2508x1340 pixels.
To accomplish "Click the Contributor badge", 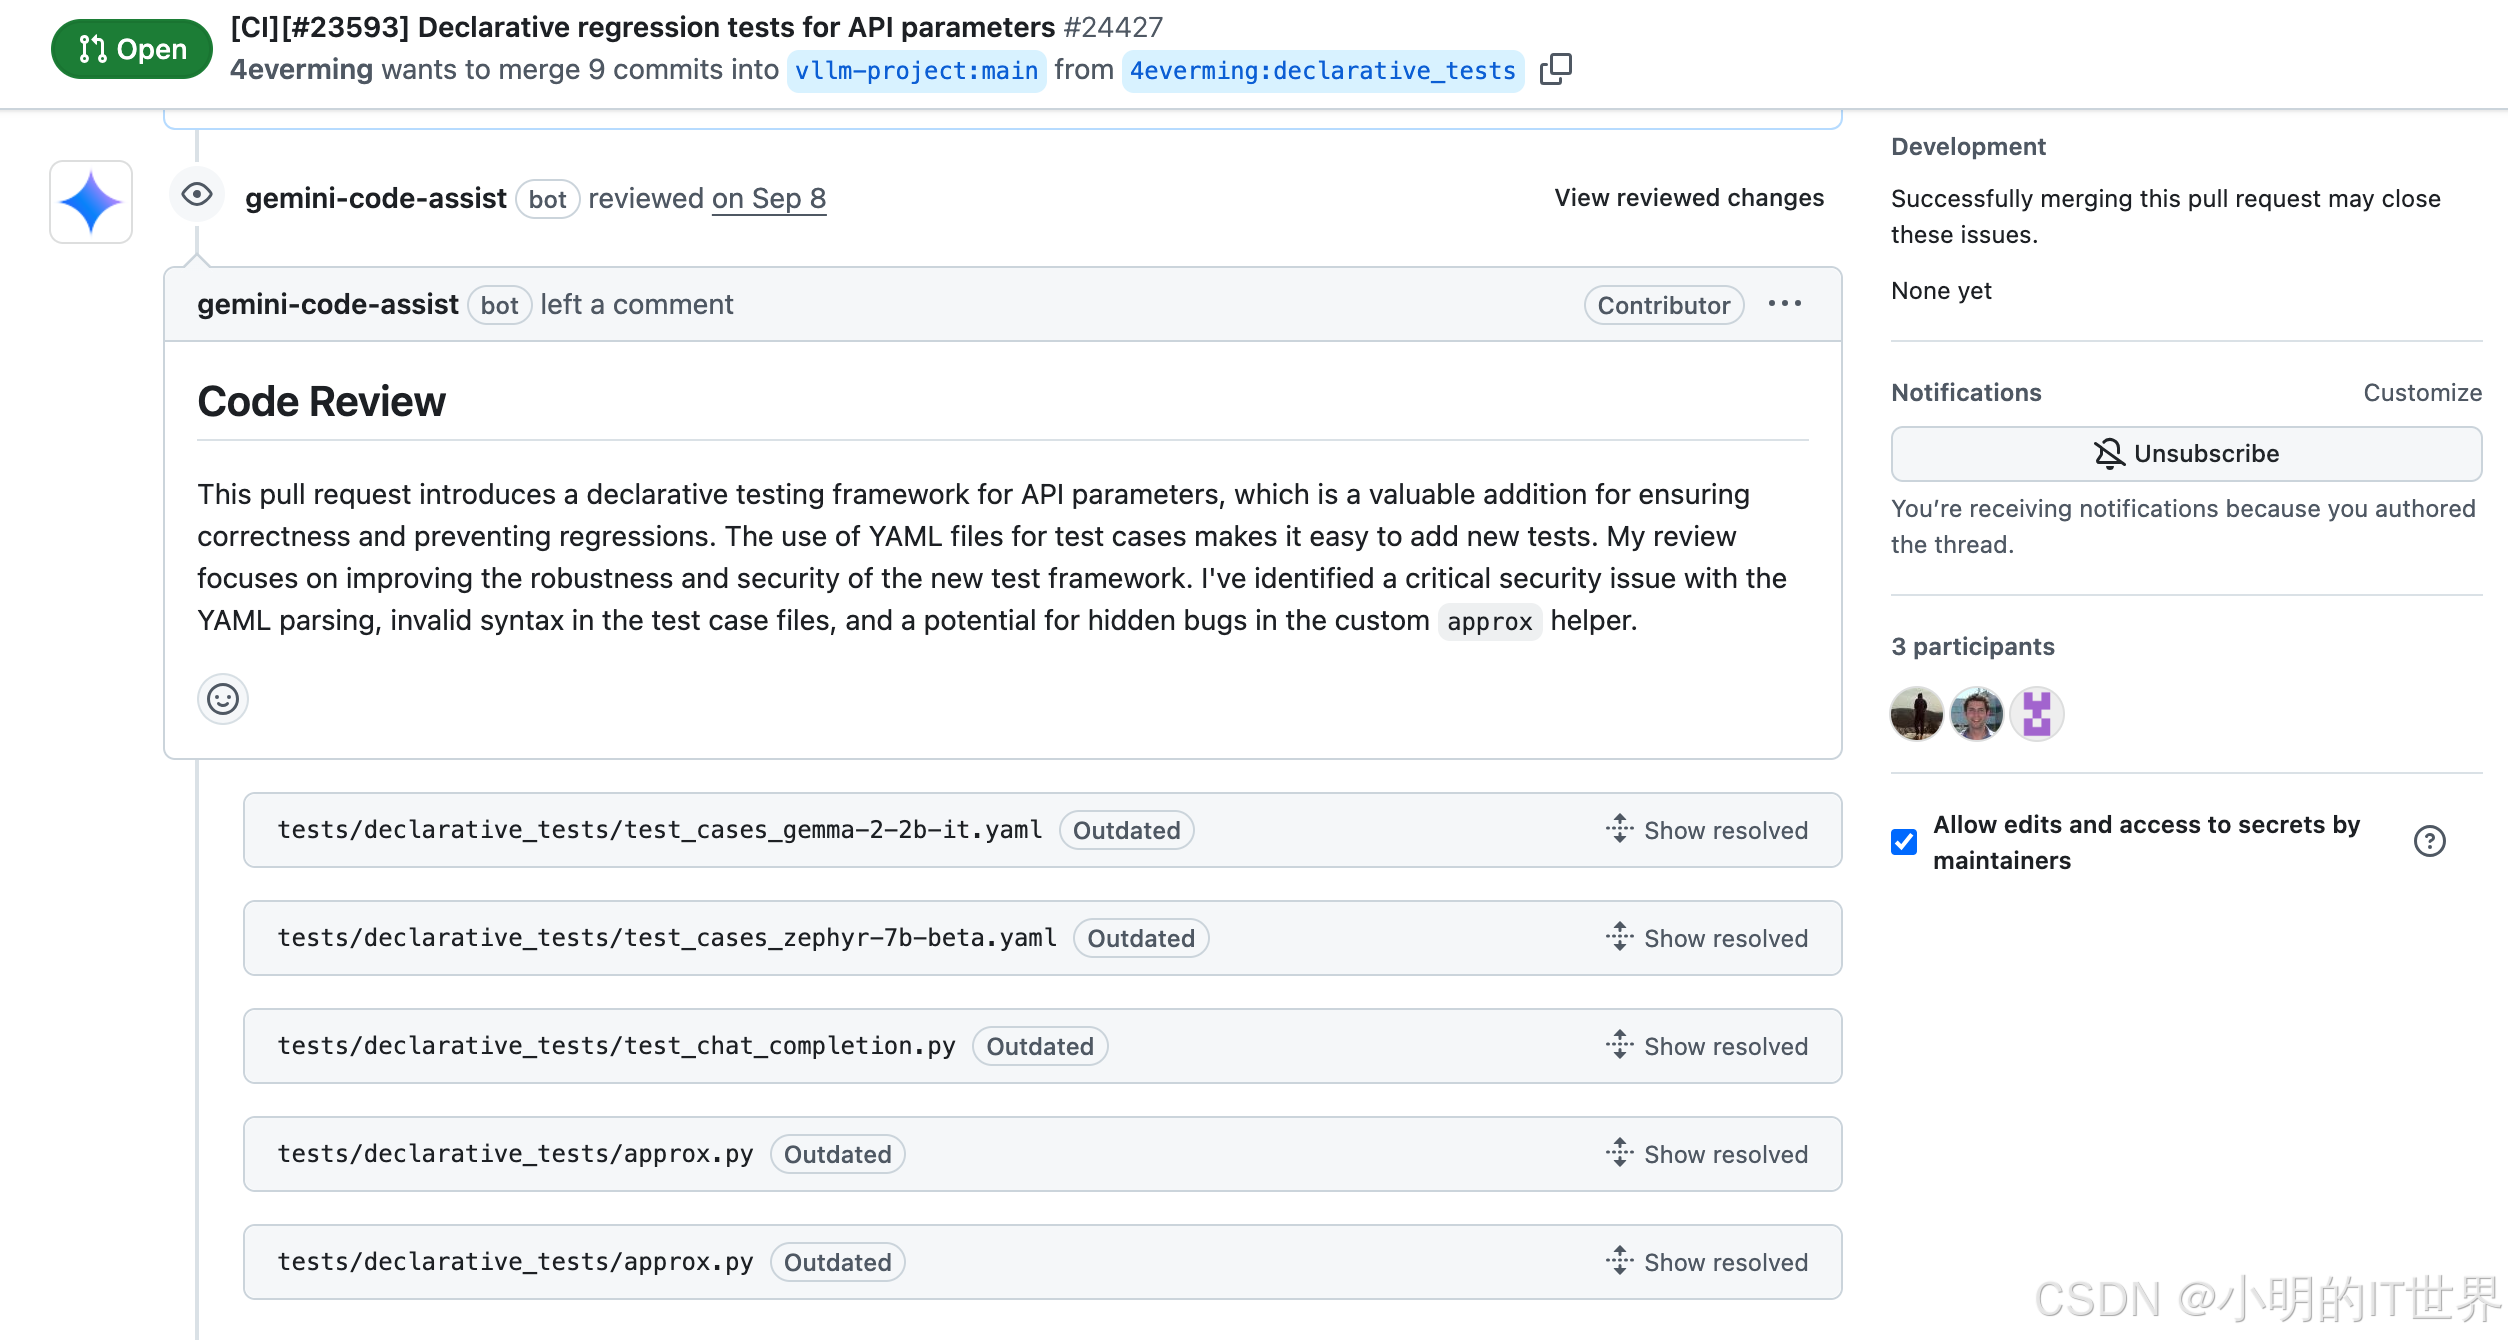I will (1664, 305).
